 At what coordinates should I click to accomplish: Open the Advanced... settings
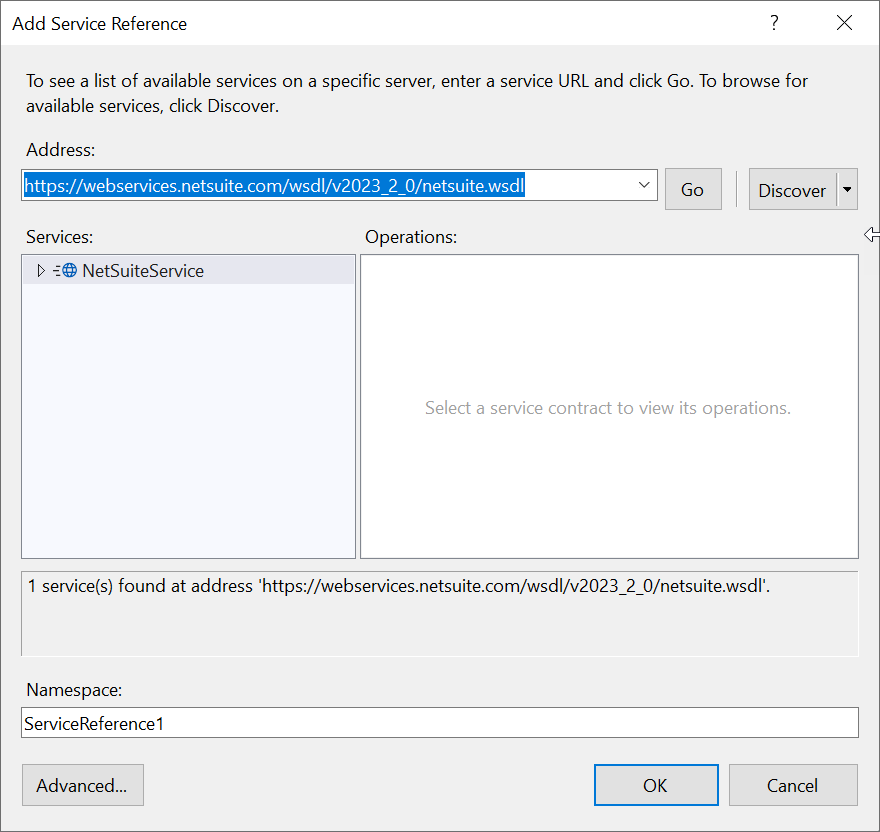[82, 785]
